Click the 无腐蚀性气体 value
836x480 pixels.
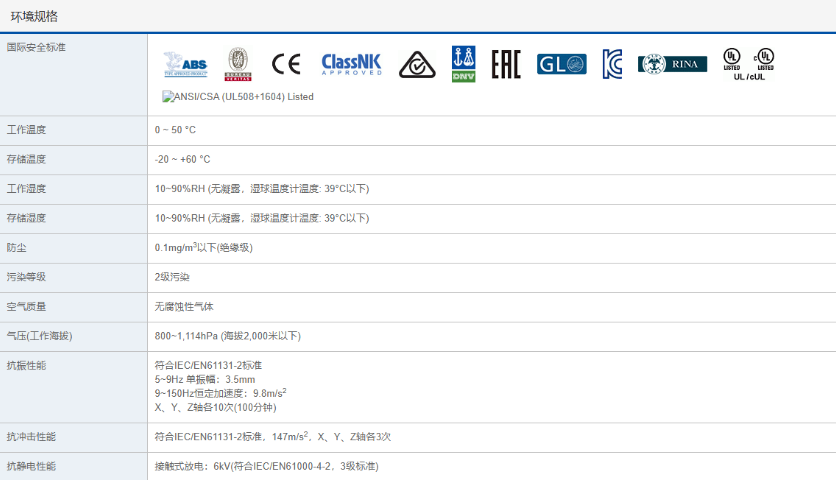[x=184, y=306]
